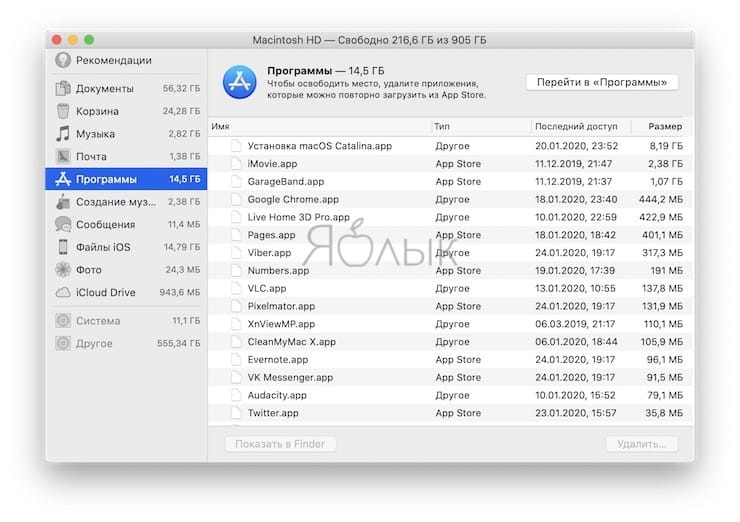Screen dimensions: 740x522
Task: Click the Перейти в «Программы» button
Action: (x=602, y=82)
